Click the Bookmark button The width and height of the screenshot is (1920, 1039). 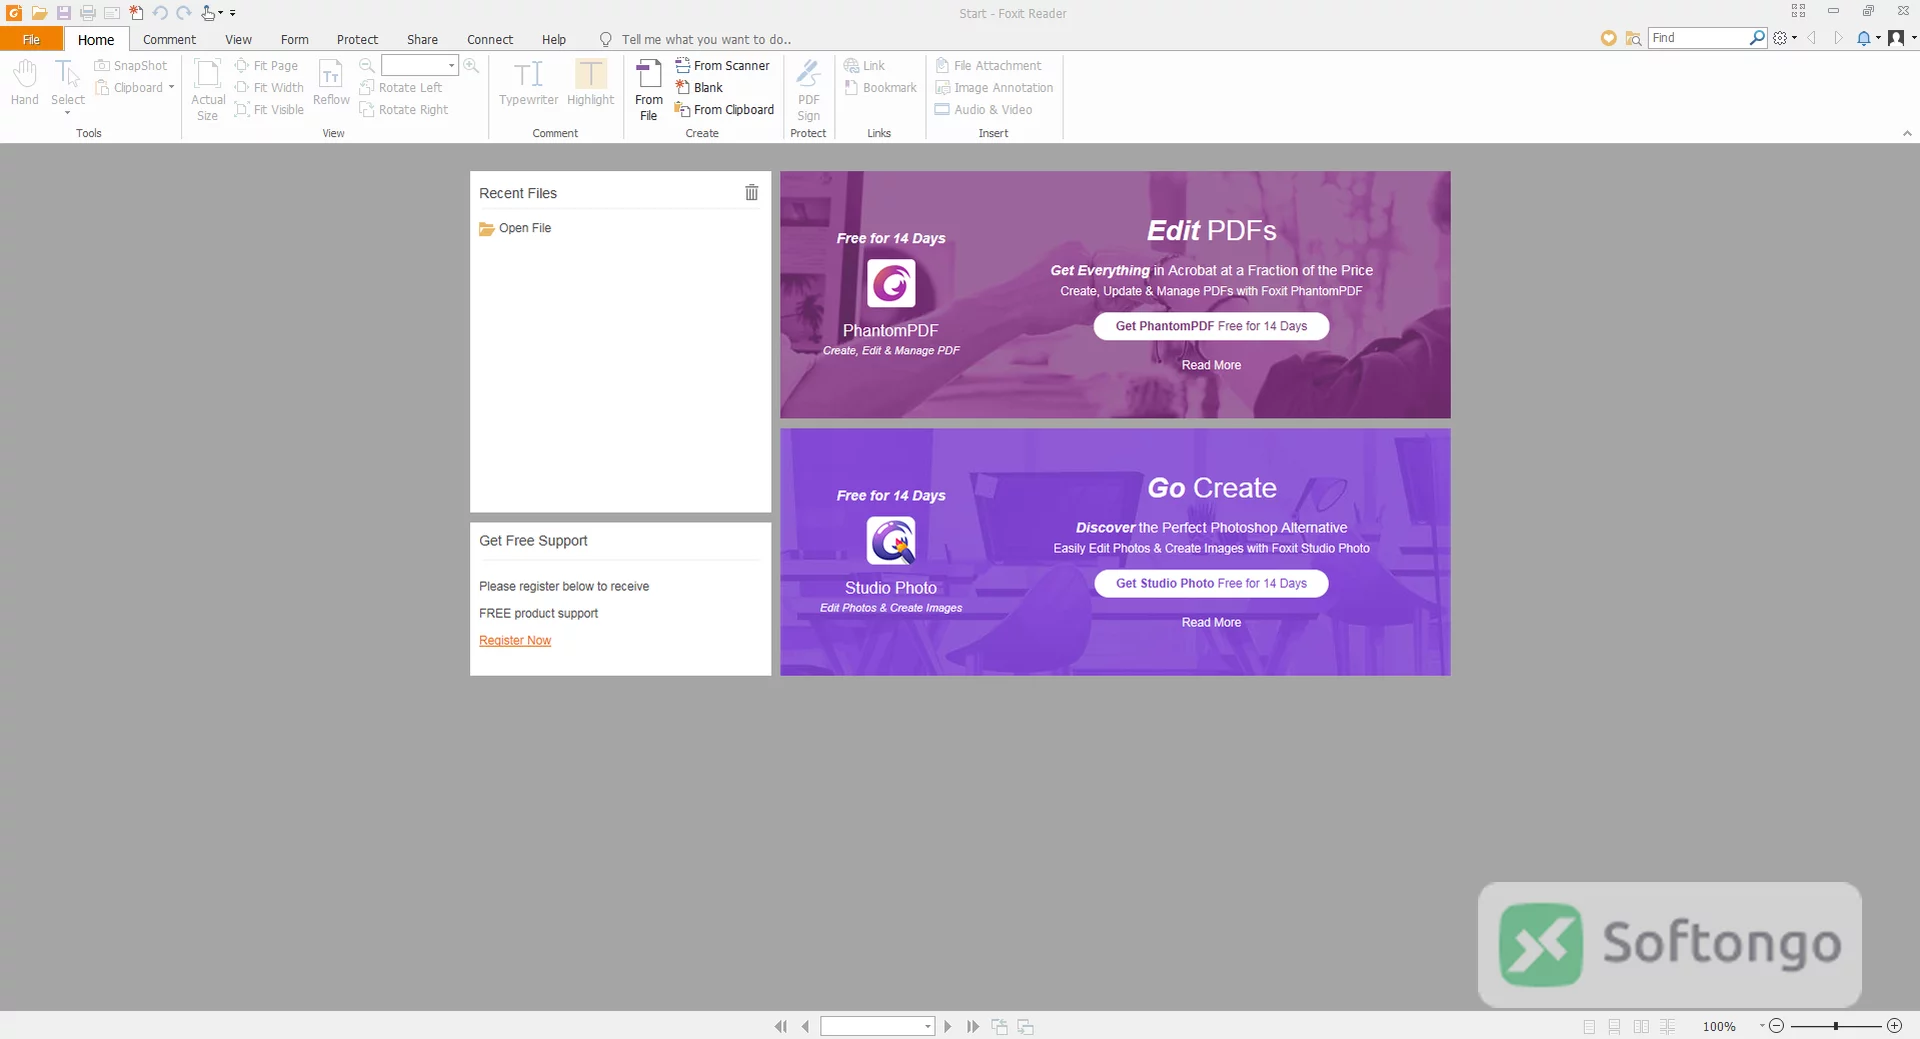pyautogui.click(x=880, y=87)
